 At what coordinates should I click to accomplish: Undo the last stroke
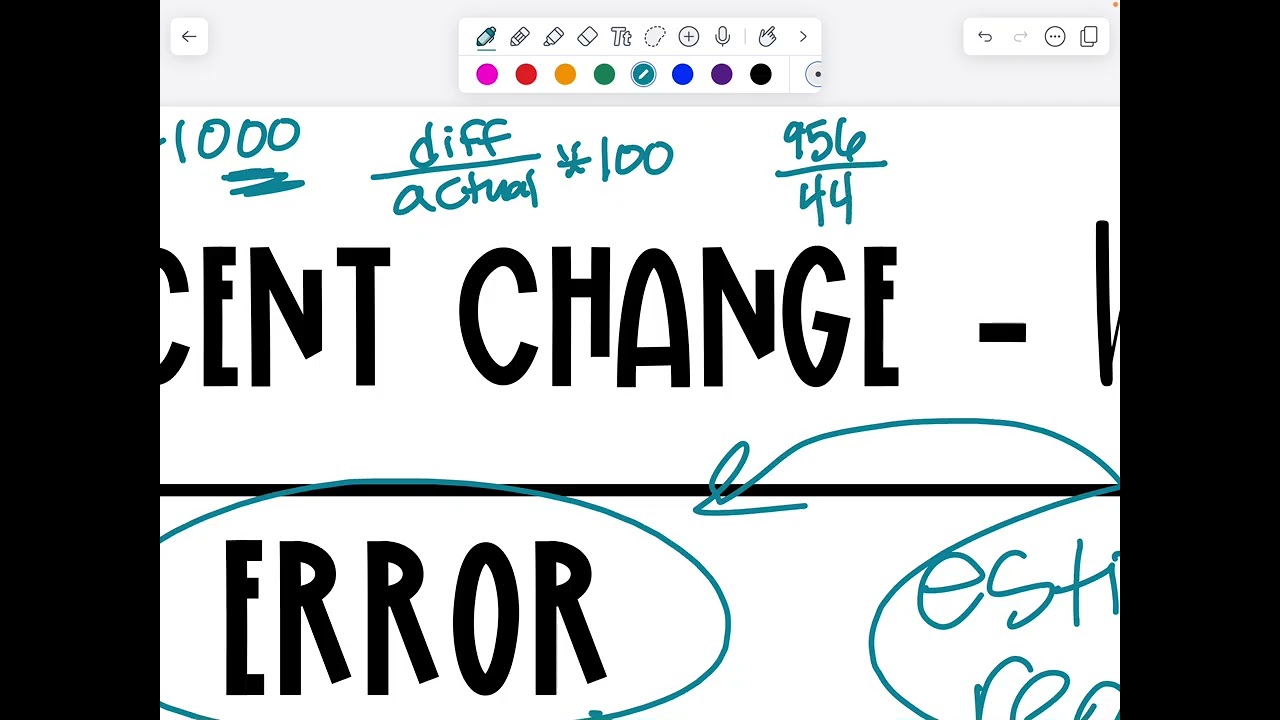985,37
